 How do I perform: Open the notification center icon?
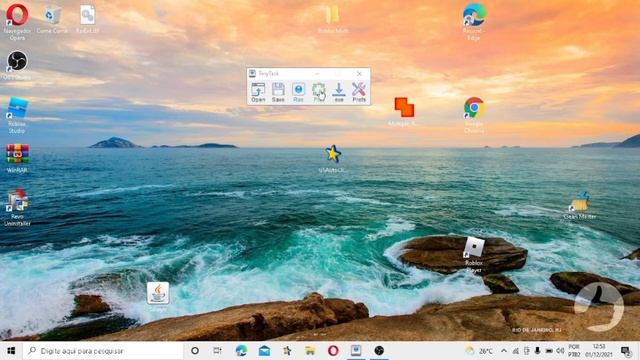tap(625, 351)
